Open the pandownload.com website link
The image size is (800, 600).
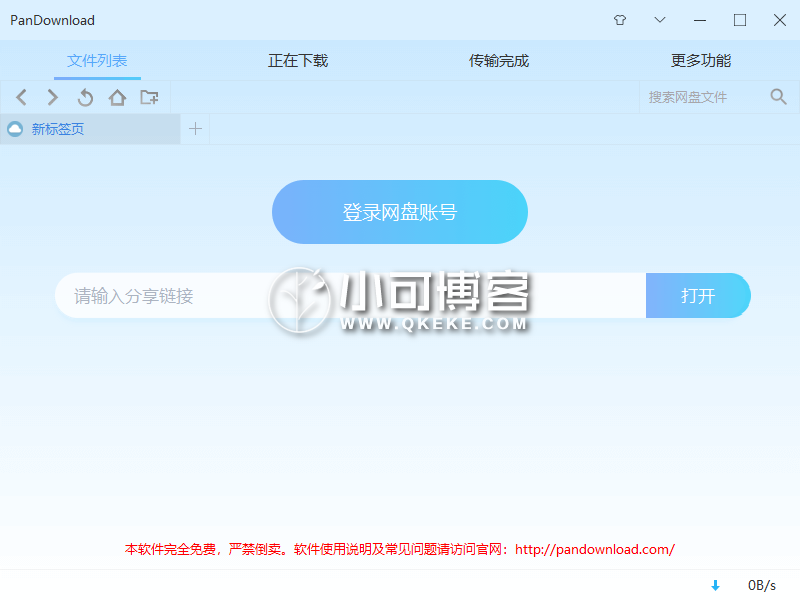[595, 549]
